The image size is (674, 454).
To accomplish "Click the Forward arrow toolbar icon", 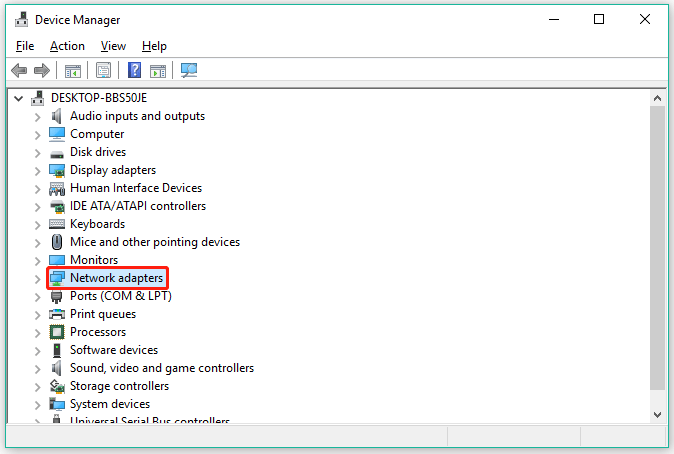I will pyautogui.click(x=42, y=70).
